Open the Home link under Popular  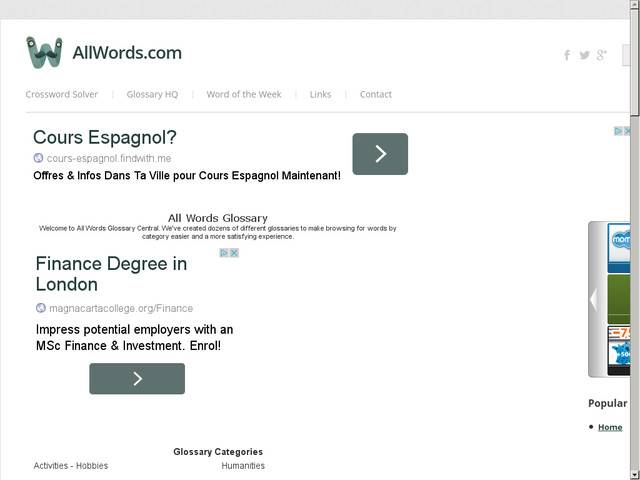[610, 427]
